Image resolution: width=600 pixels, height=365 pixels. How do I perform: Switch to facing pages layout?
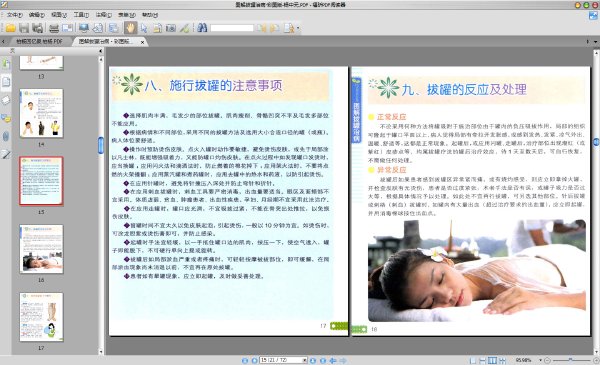(492, 360)
